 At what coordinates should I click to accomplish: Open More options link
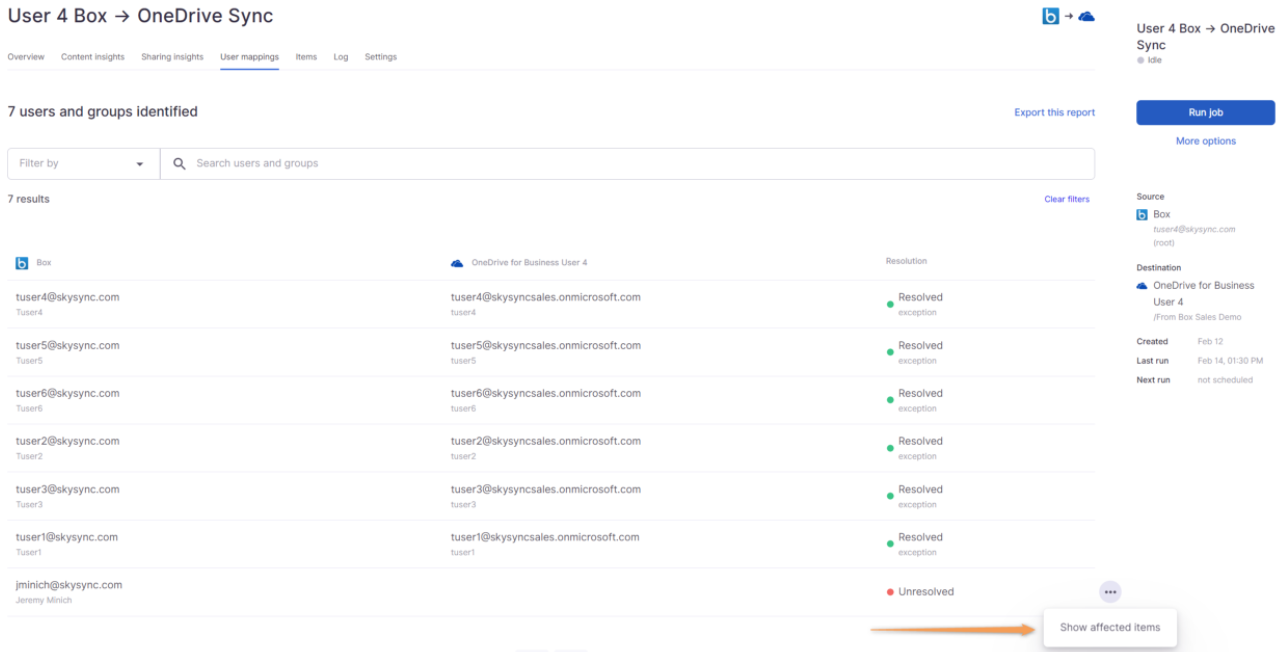coord(1205,141)
